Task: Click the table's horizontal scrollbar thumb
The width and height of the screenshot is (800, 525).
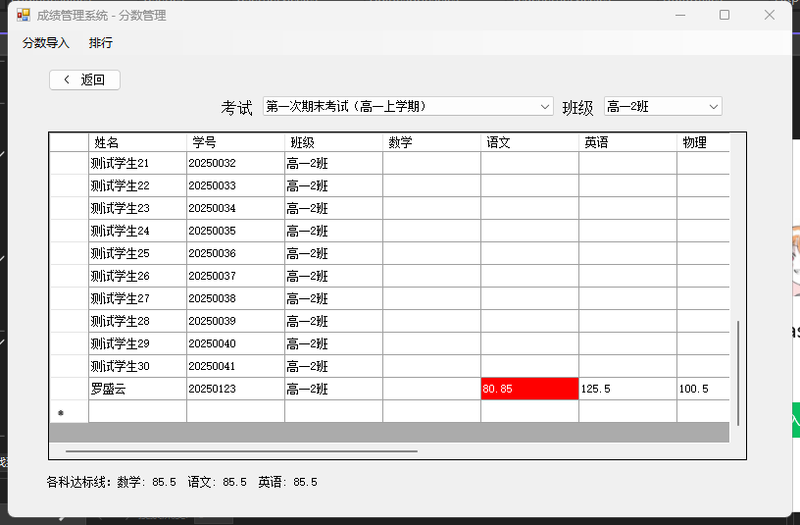Action: tap(241, 451)
